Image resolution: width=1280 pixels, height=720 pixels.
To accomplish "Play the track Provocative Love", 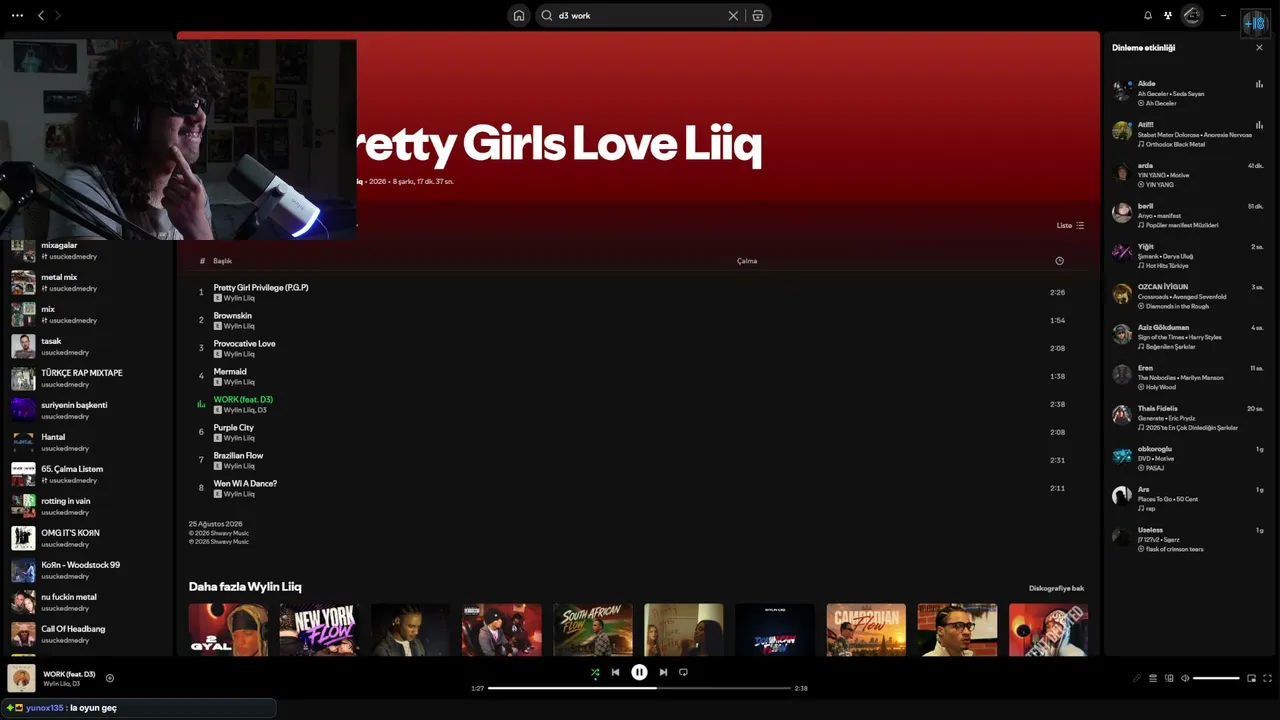I will (640, 348).
